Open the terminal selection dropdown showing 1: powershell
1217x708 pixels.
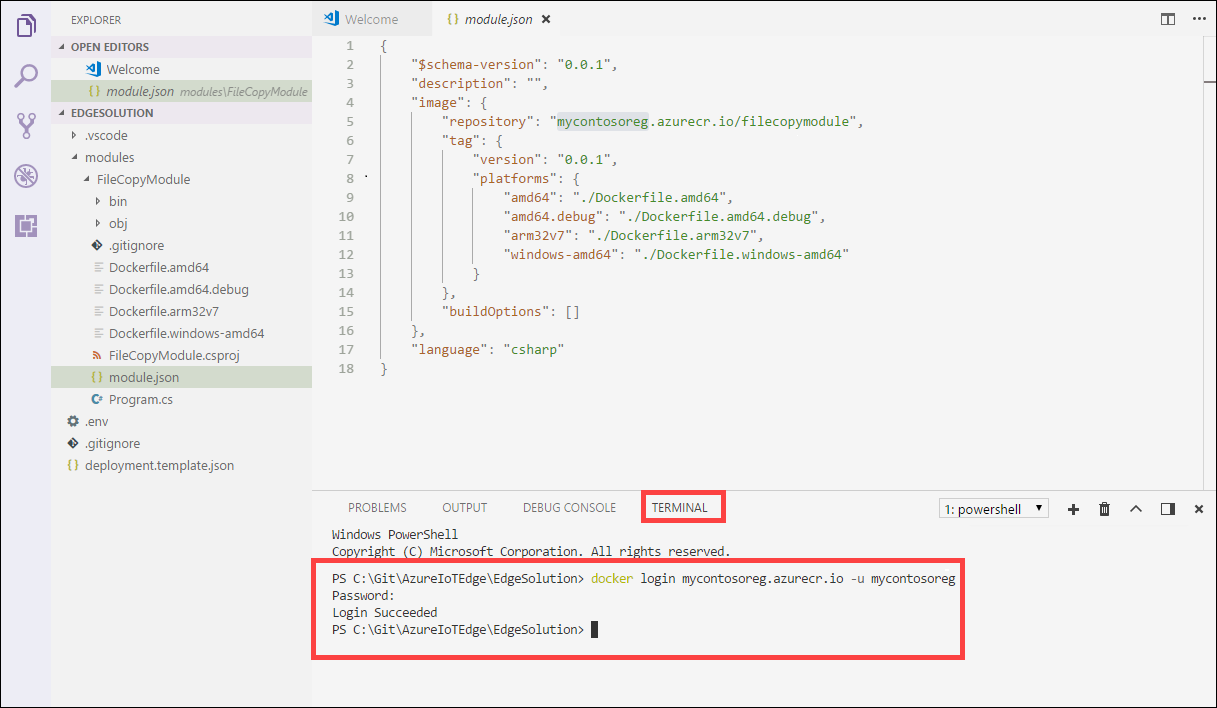point(993,508)
